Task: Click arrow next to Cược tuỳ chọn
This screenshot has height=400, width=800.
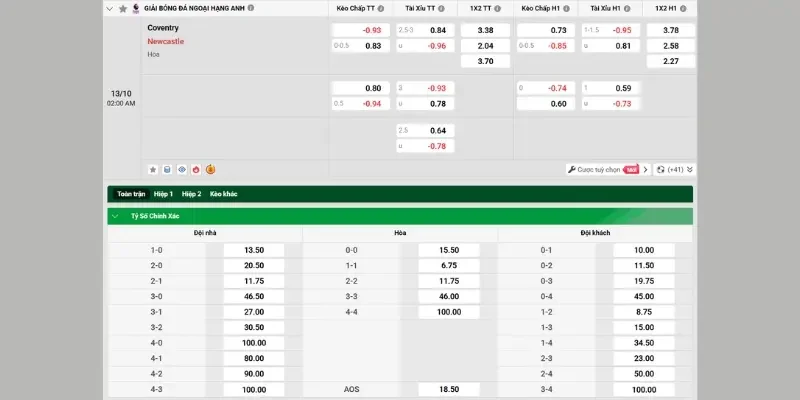Action: click(x=645, y=169)
